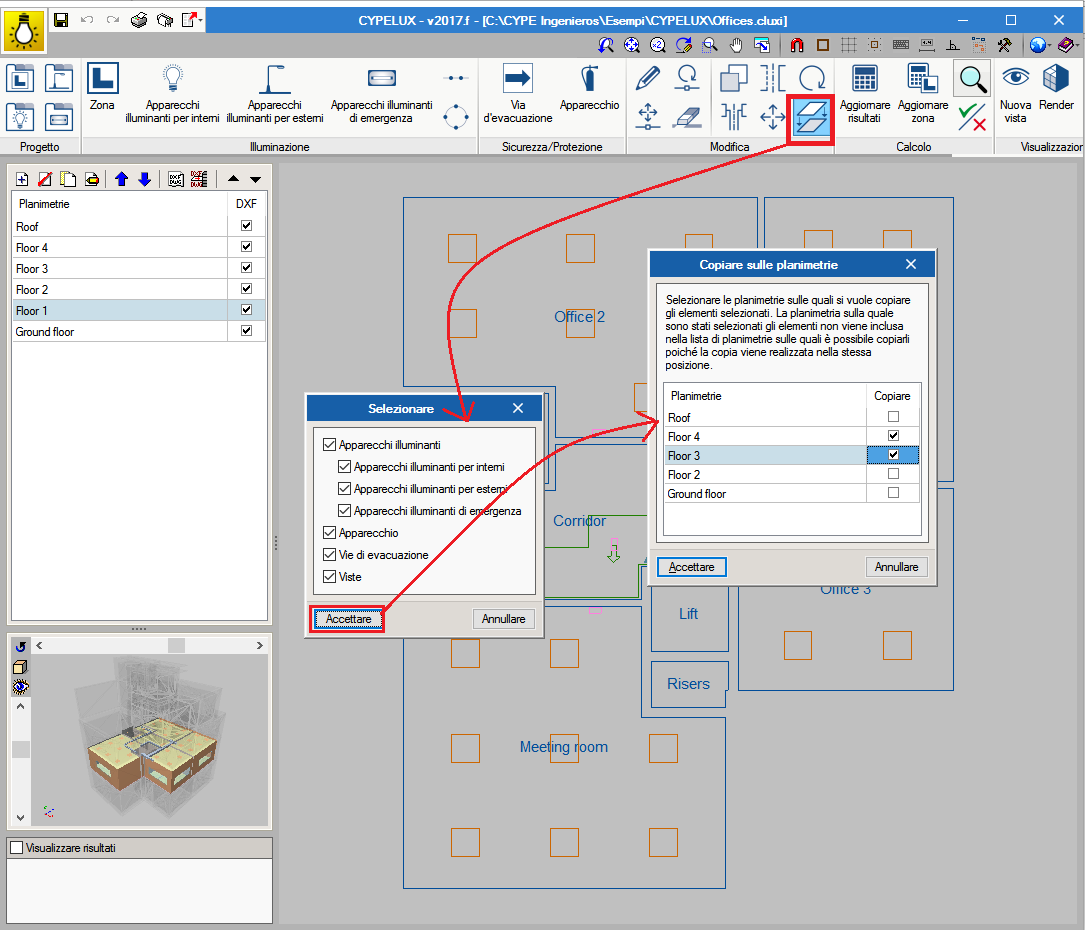Click Aggiornare risultati calculator icon
Image resolution: width=1085 pixels, height=930 pixels.
tap(865, 93)
